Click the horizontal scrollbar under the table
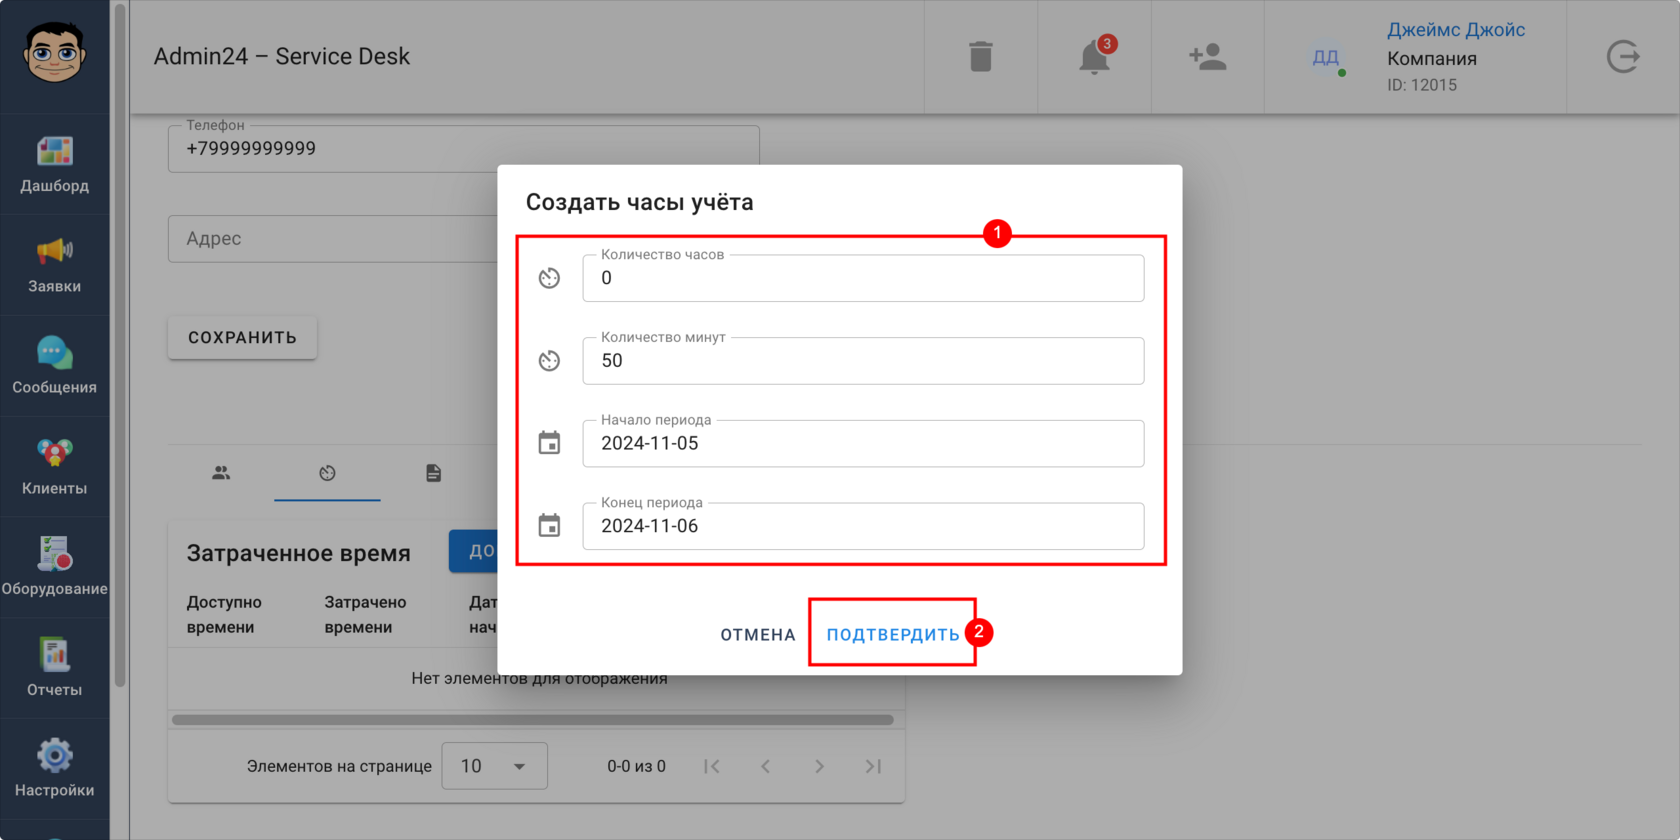1680x840 pixels. tap(533, 720)
